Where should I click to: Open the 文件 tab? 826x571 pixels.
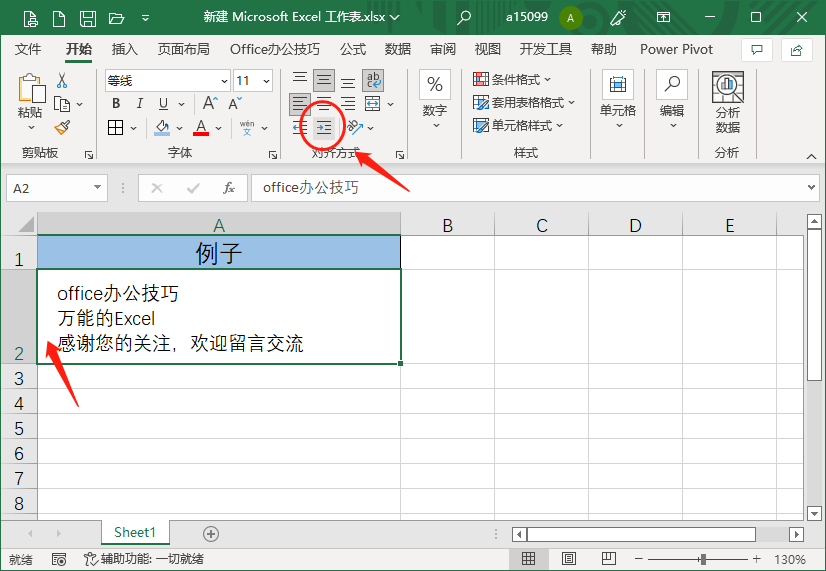(27, 50)
